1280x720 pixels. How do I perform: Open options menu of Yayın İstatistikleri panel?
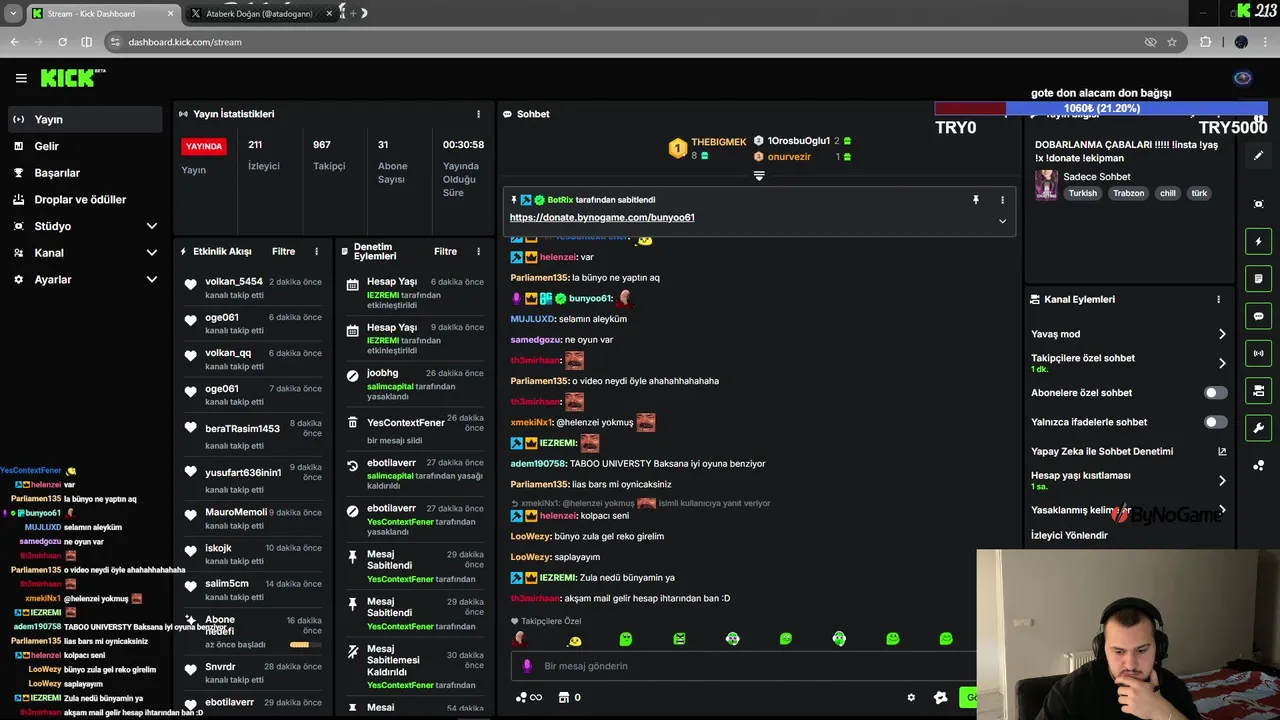pos(478,114)
